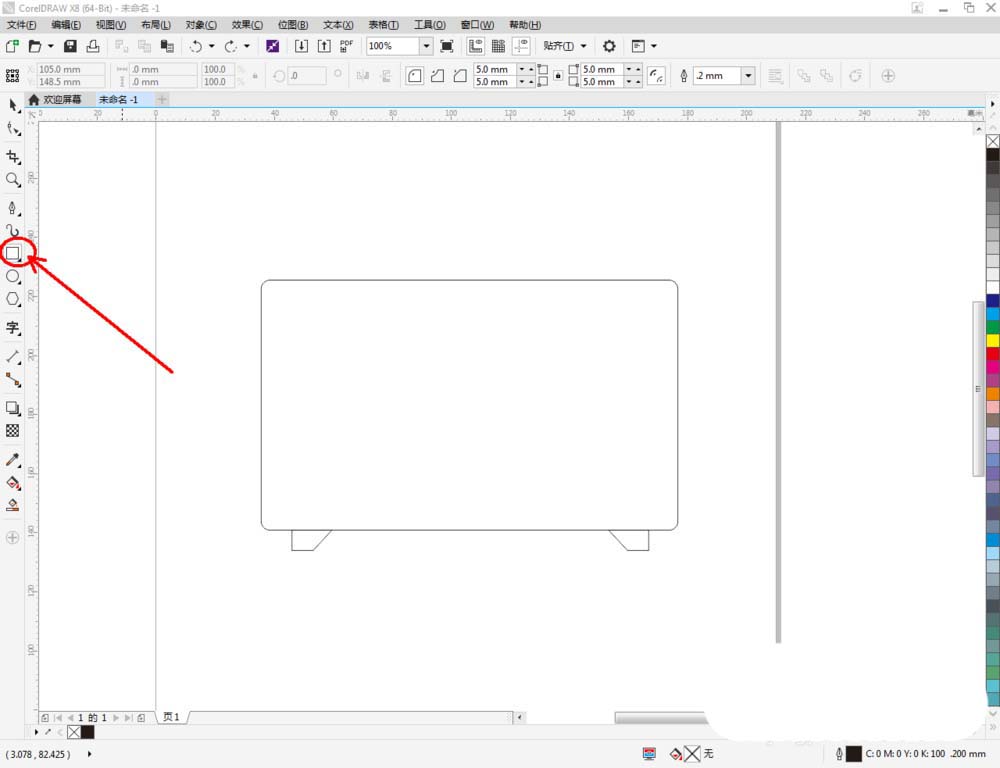The width and height of the screenshot is (1000, 768).
Task: Select the Pick tool arrow
Action: click(13, 105)
